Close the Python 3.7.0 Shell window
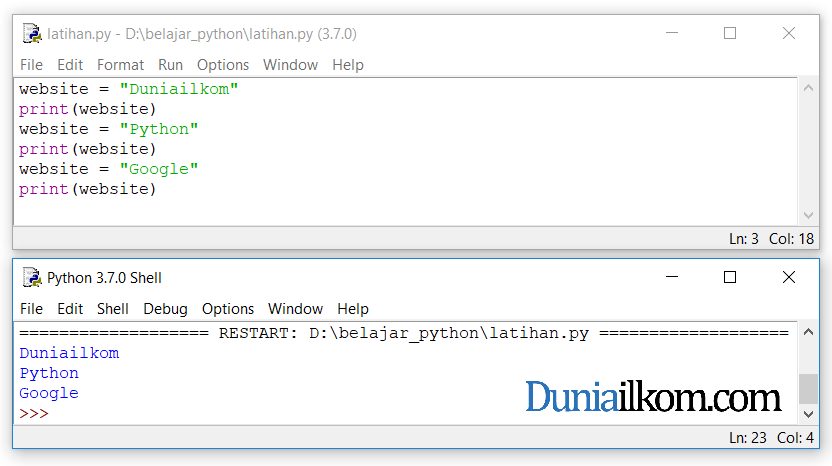Image resolution: width=832 pixels, height=466 pixels. point(789,277)
